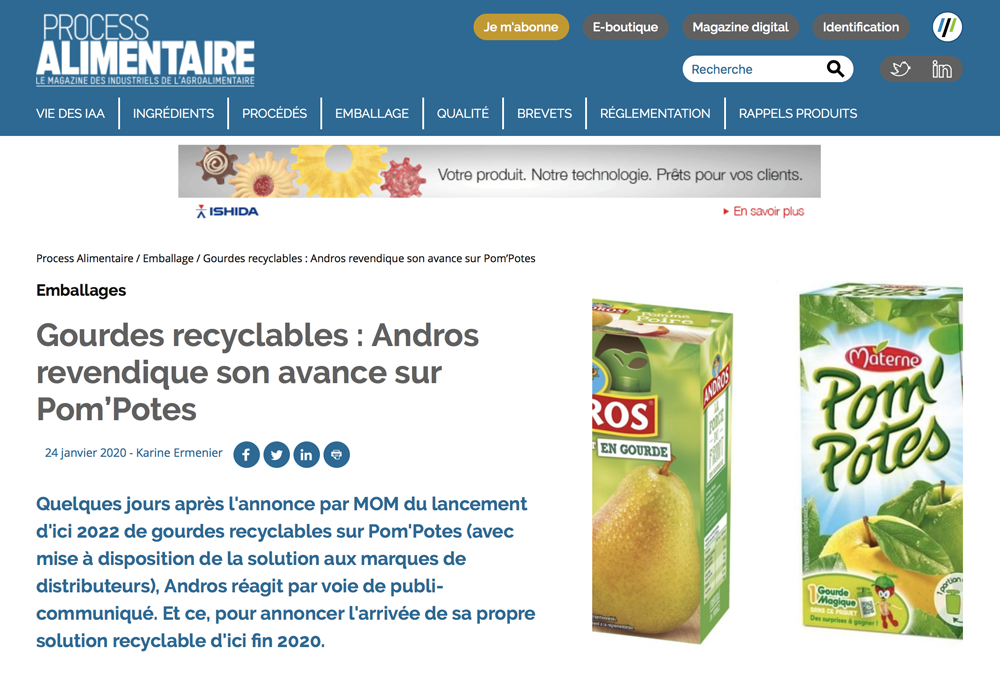Image resolution: width=1000 pixels, height=678 pixels.
Task: Open the Twitter icon in header
Action: point(900,69)
